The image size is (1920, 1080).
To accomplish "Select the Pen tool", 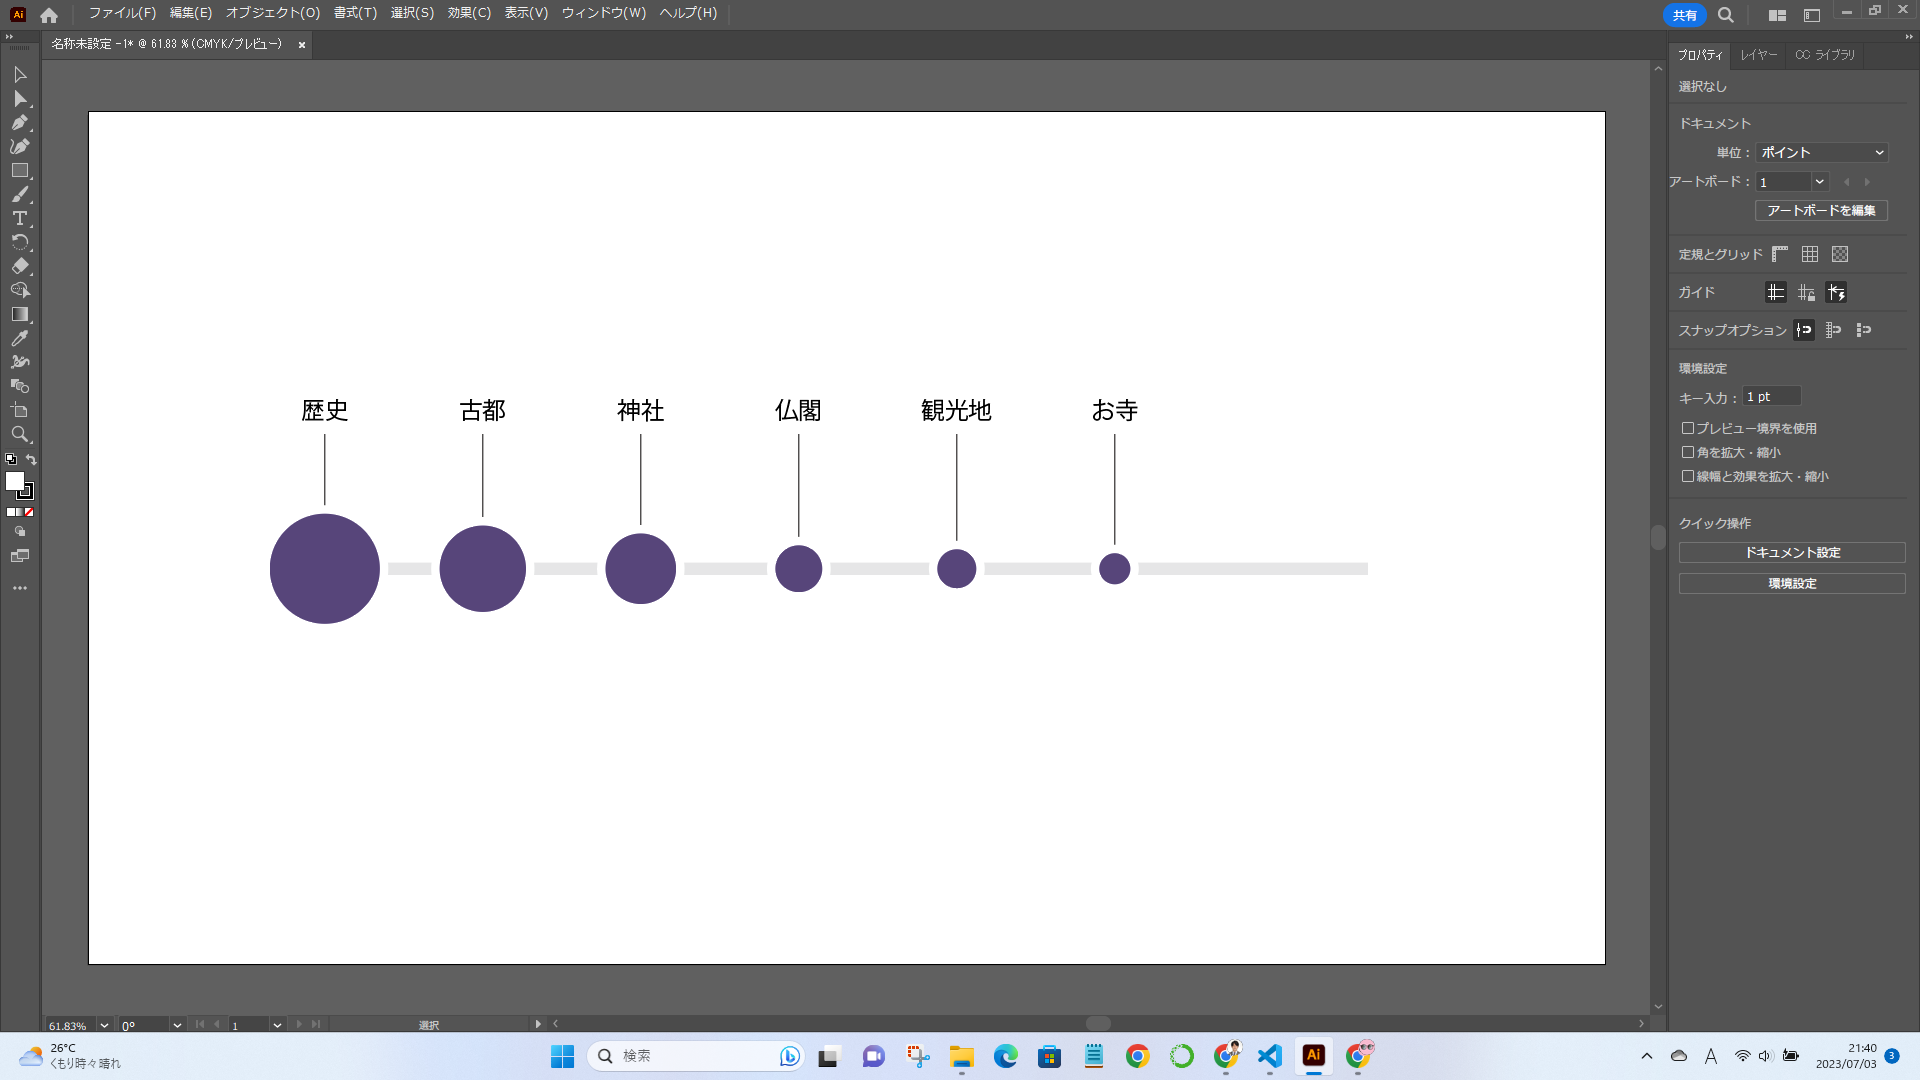I will (x=19, y=123).
